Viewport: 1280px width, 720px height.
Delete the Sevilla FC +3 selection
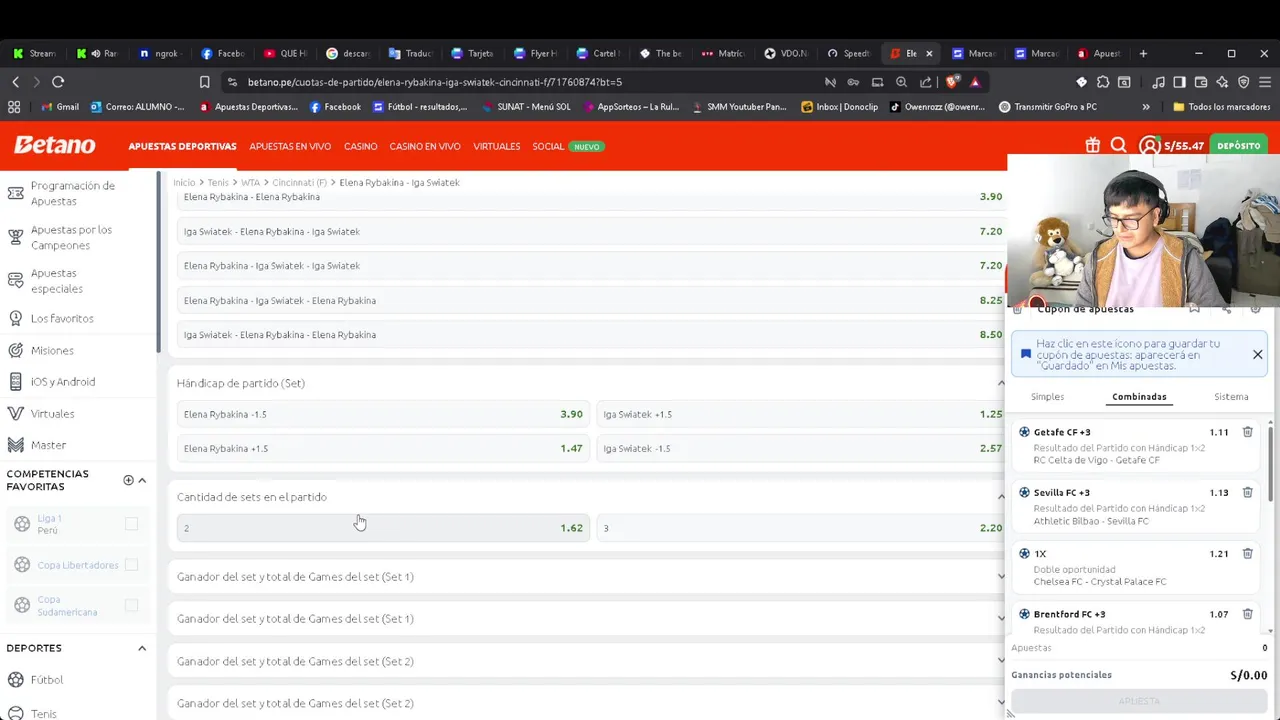click(1247, 492)
